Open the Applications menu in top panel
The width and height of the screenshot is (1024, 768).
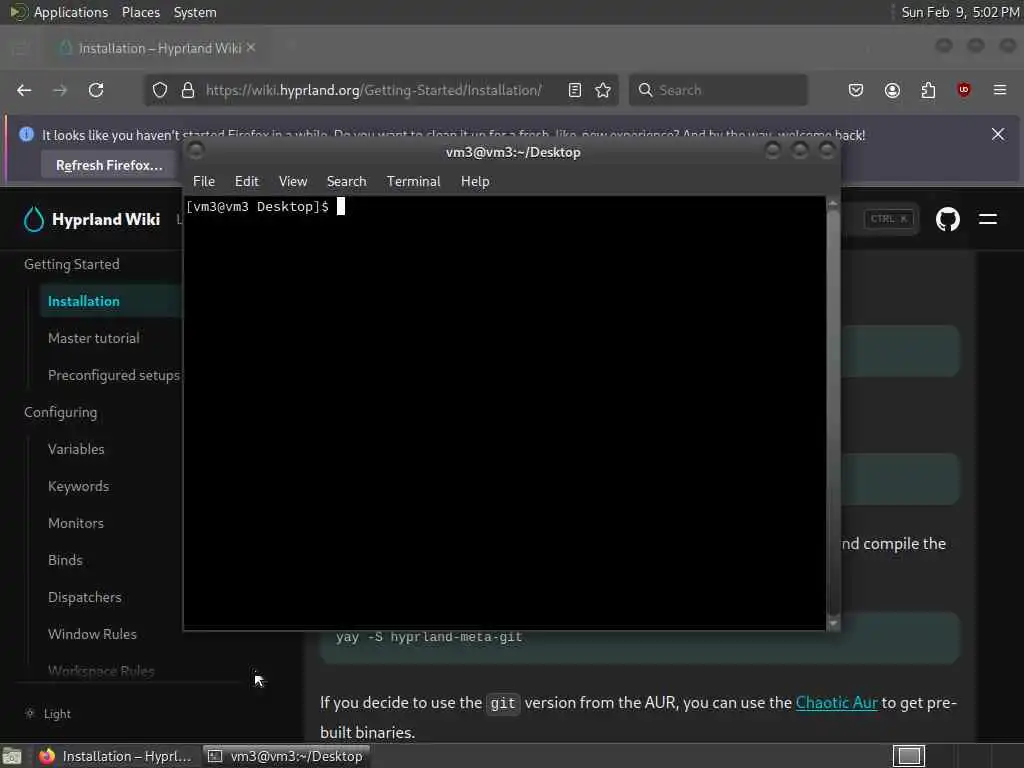(71, 12)
